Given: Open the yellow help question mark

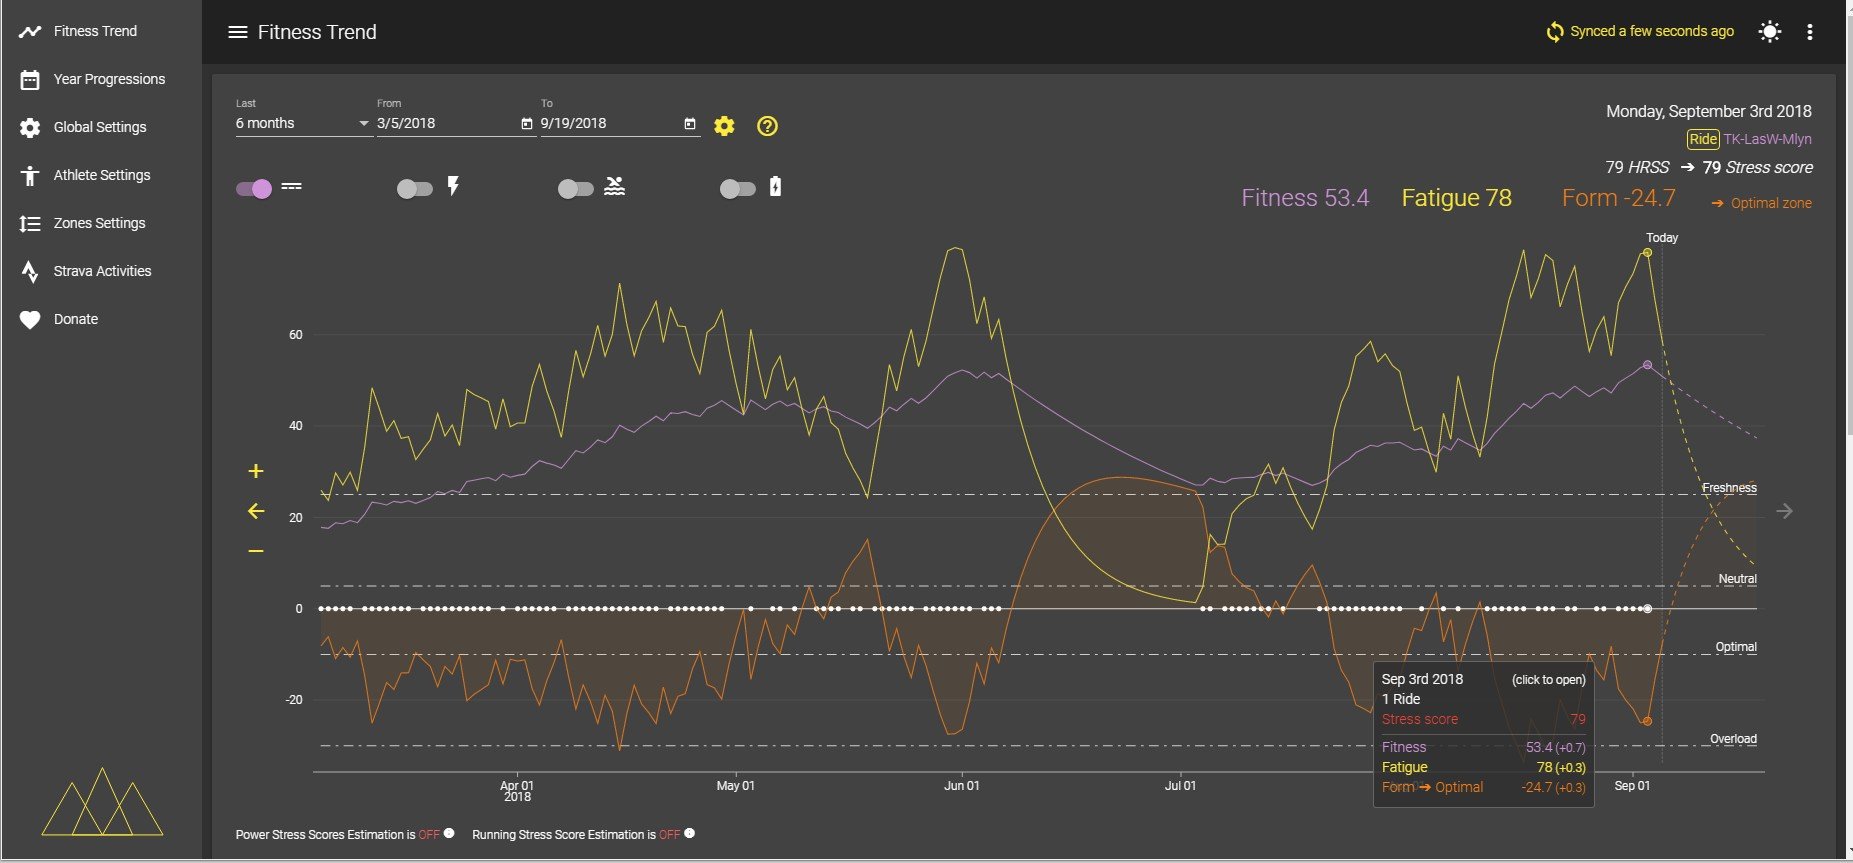Looking at the screenshot, I should point(767,126).
